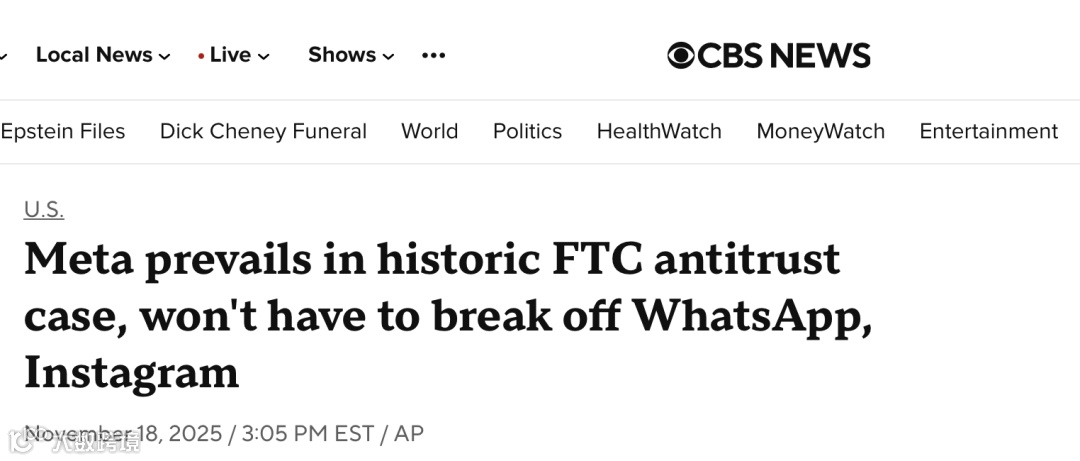Open the three-dot more options menu
1080x461 pixels.
(433, 55)
